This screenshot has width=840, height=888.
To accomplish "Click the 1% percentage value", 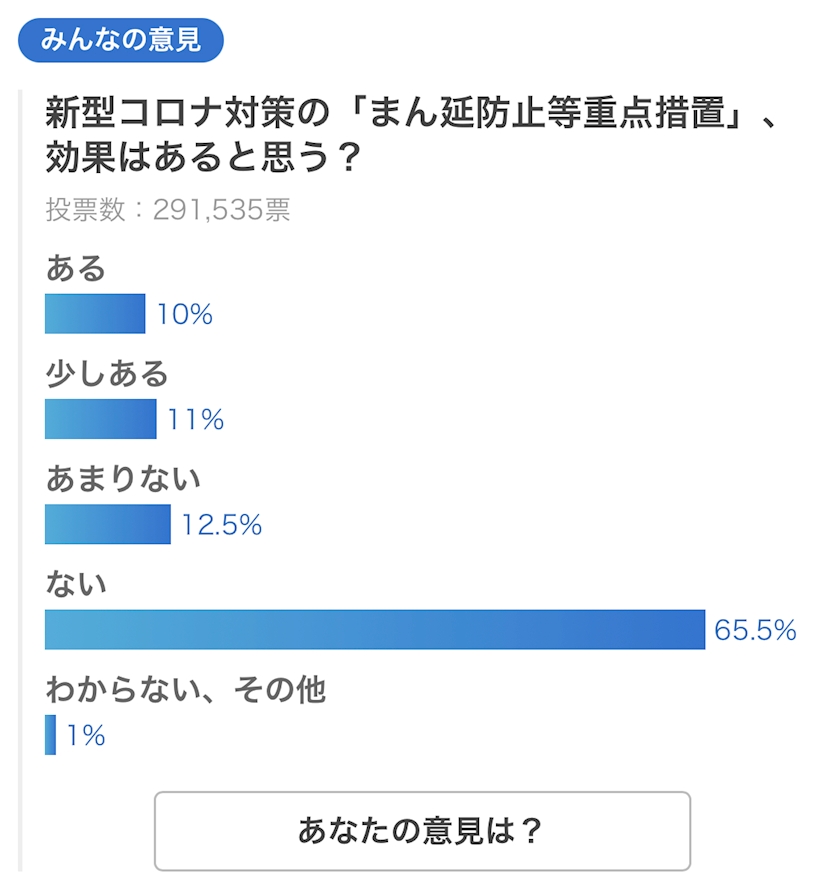I will click(86, 736).
